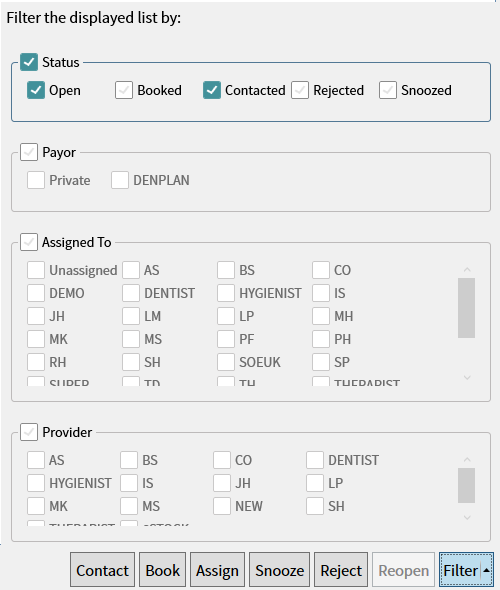This screenshot has width=500, height=590.
Task: Enable the Booked status checkbox
Action: click(124, 90)
